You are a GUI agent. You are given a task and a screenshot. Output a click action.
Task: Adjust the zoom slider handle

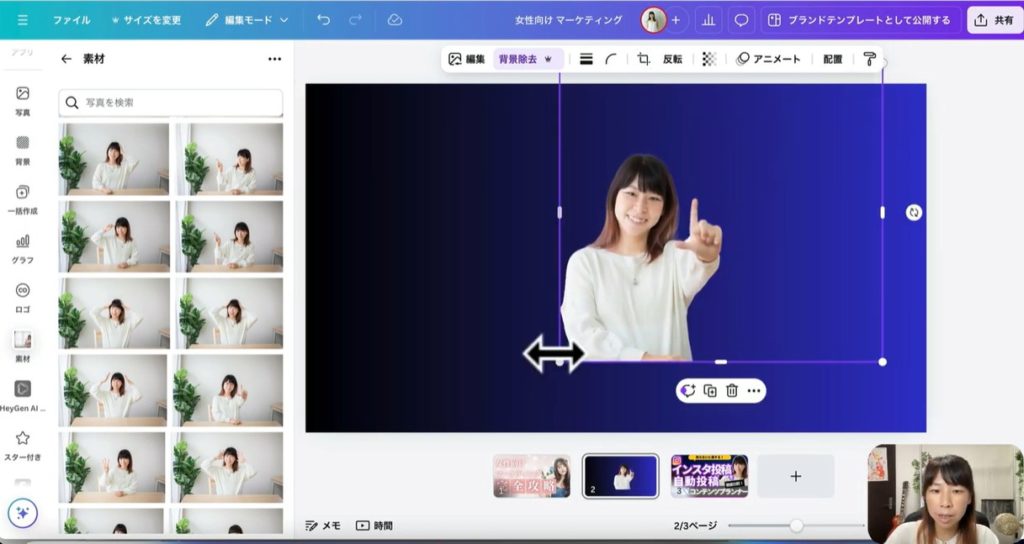coord(796,525)
